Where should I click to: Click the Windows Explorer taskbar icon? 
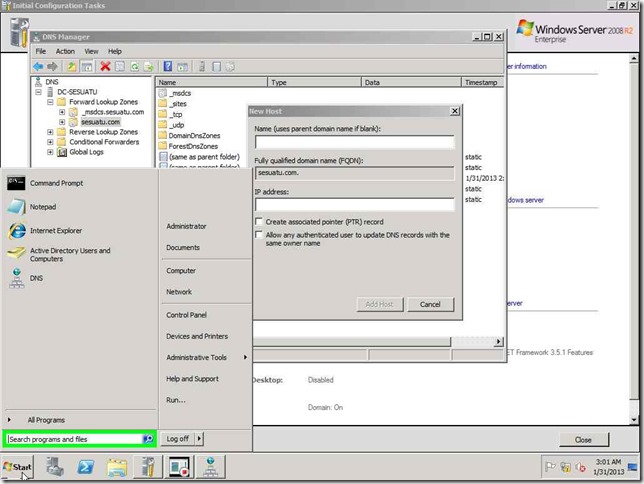click(117, 467)
